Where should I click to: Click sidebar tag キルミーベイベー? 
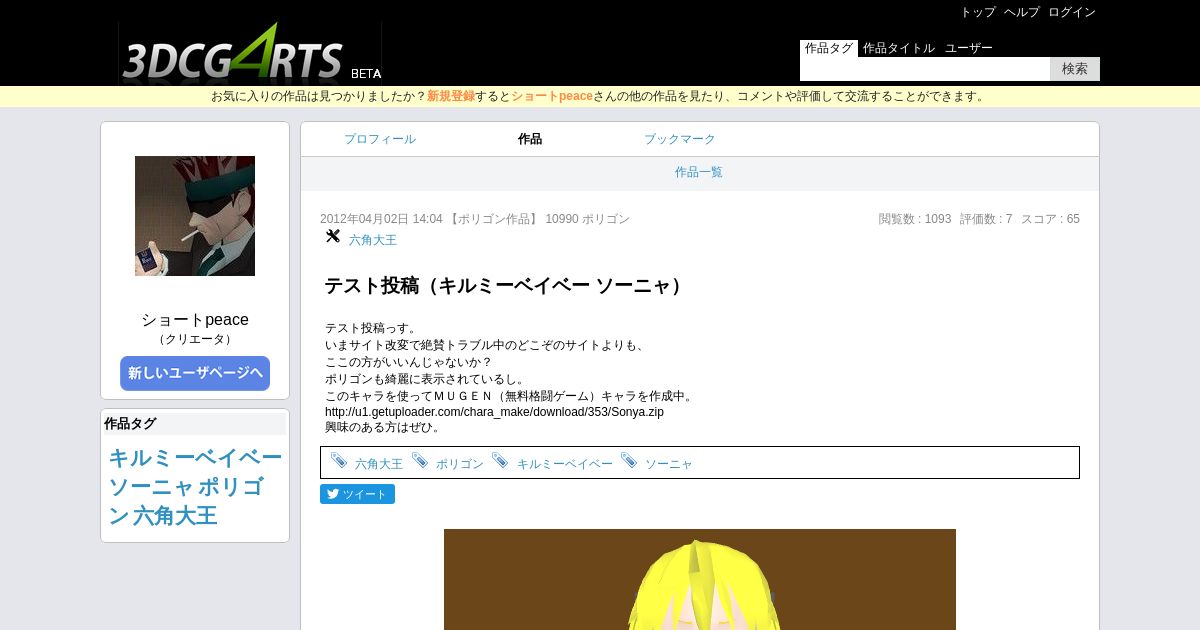click(x=195, y=458)
